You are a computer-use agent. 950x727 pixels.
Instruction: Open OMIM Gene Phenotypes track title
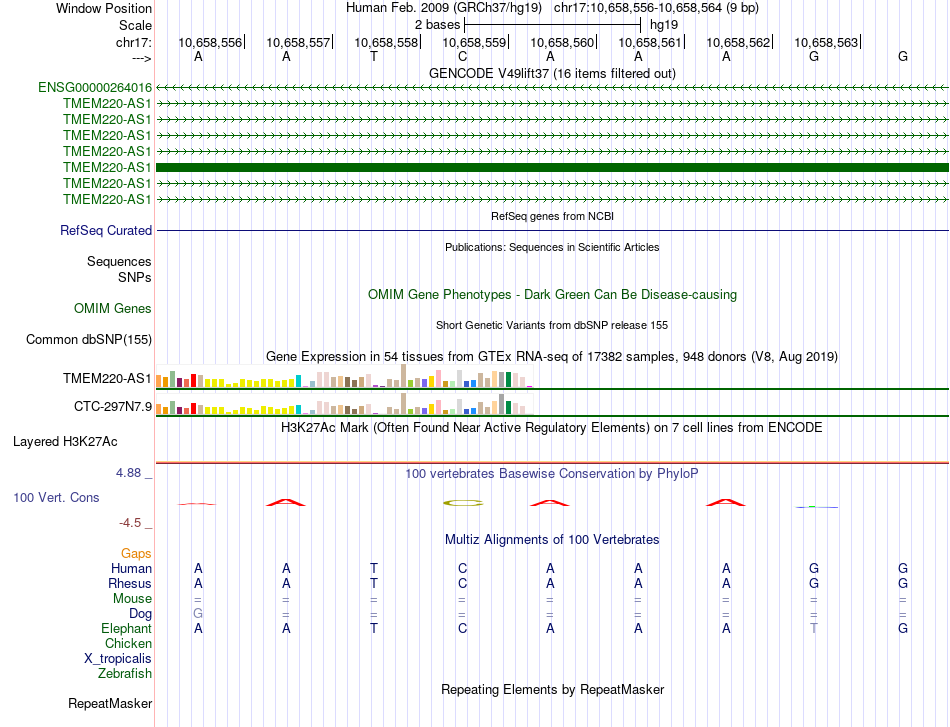(x=552, y=294)
